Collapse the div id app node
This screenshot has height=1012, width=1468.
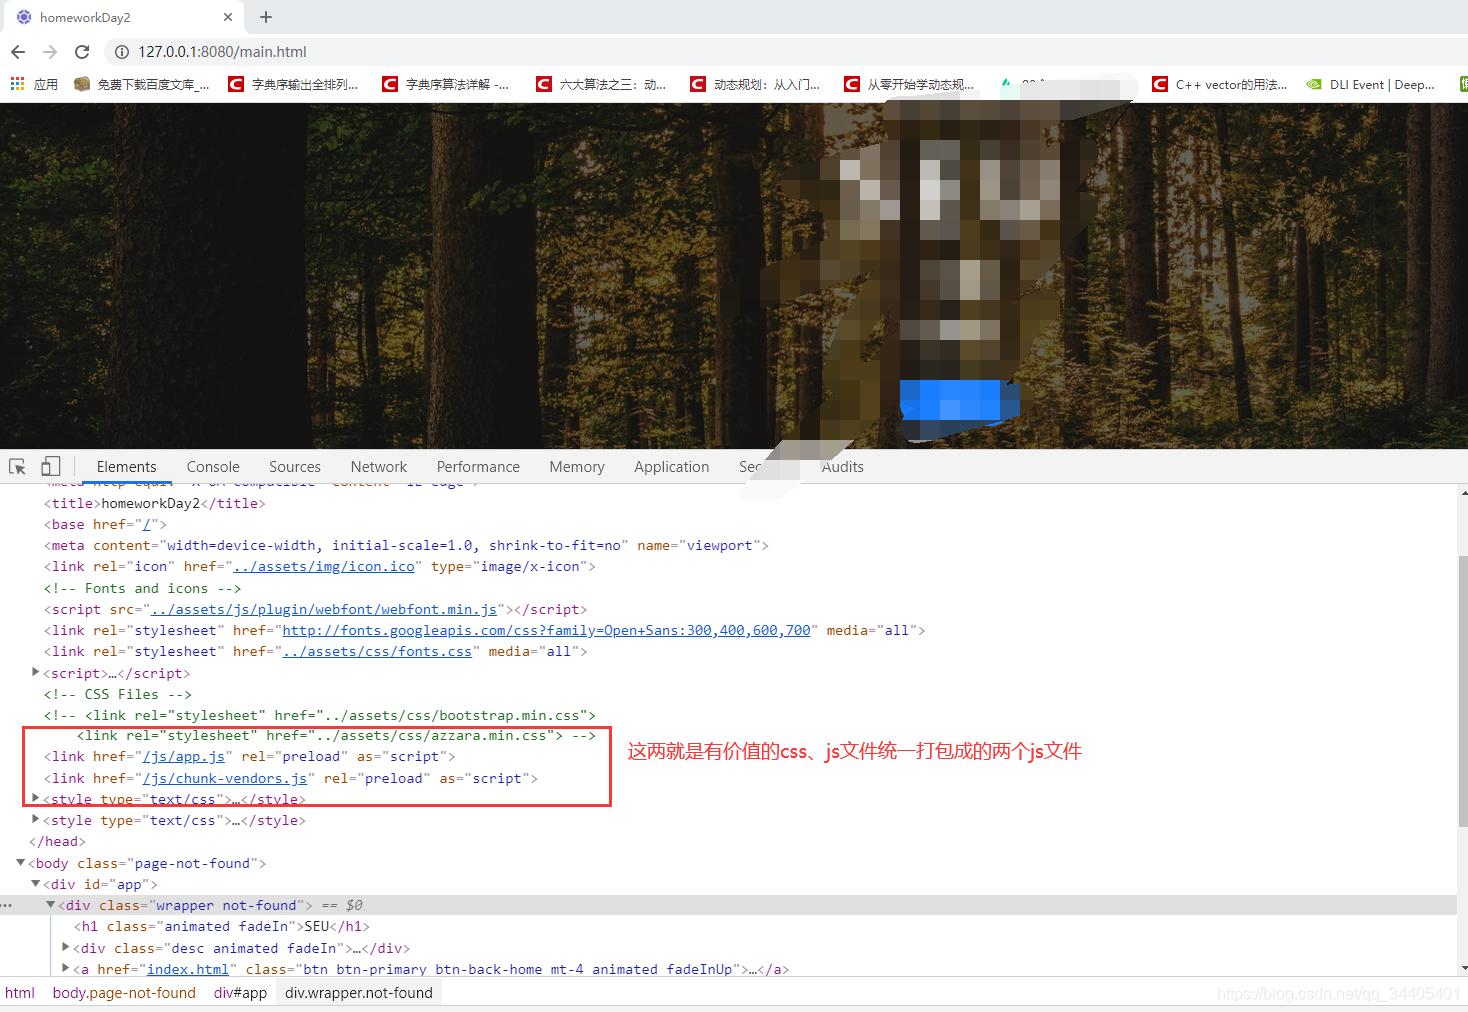36,884
